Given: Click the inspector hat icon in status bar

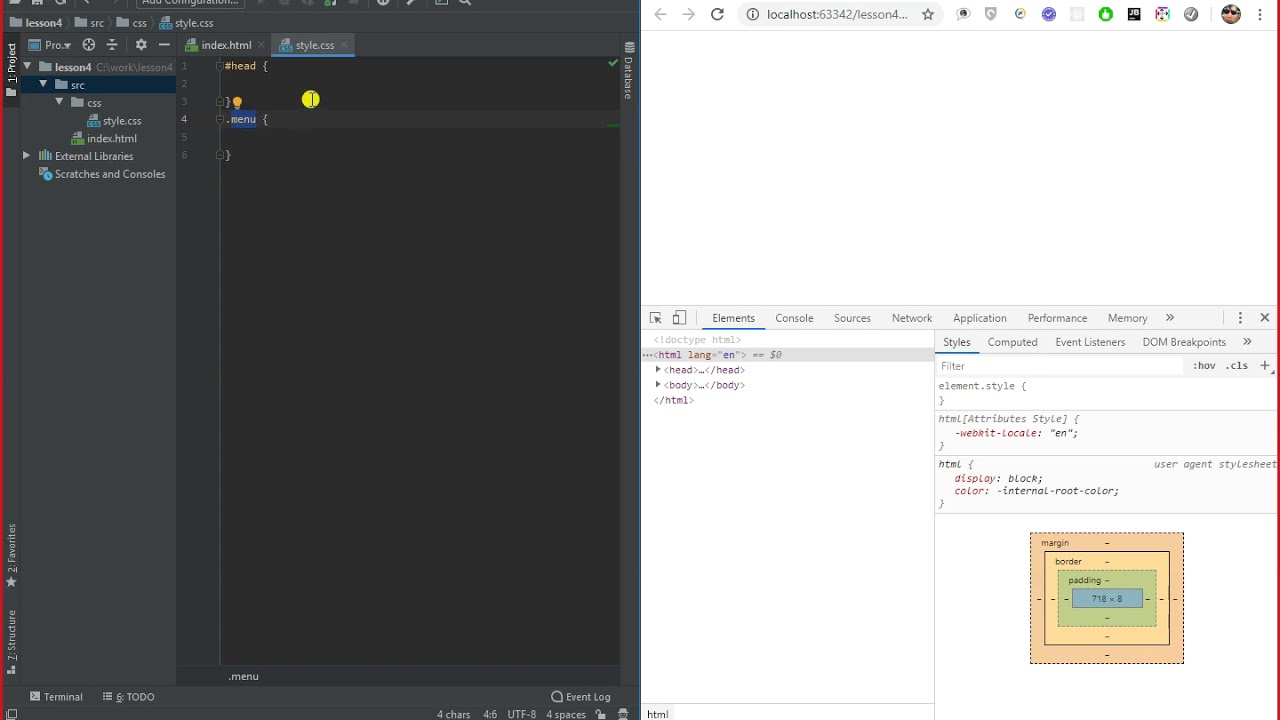Looking at the screenshot, I should (624, 714).
